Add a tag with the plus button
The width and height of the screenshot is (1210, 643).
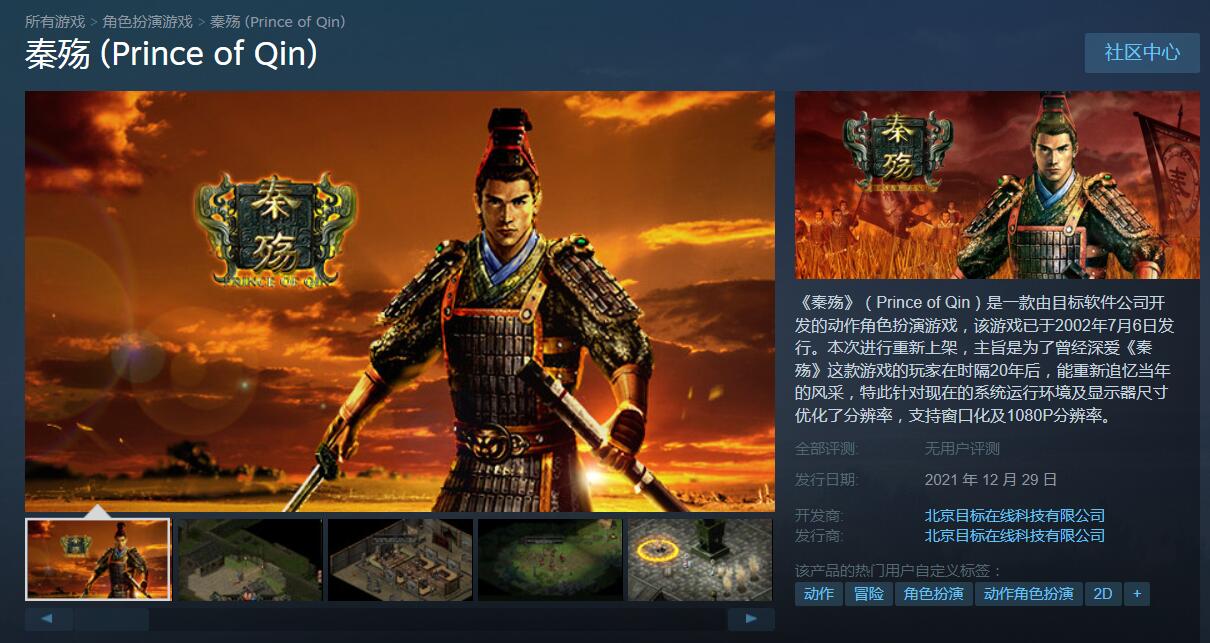coord(1136,594)
